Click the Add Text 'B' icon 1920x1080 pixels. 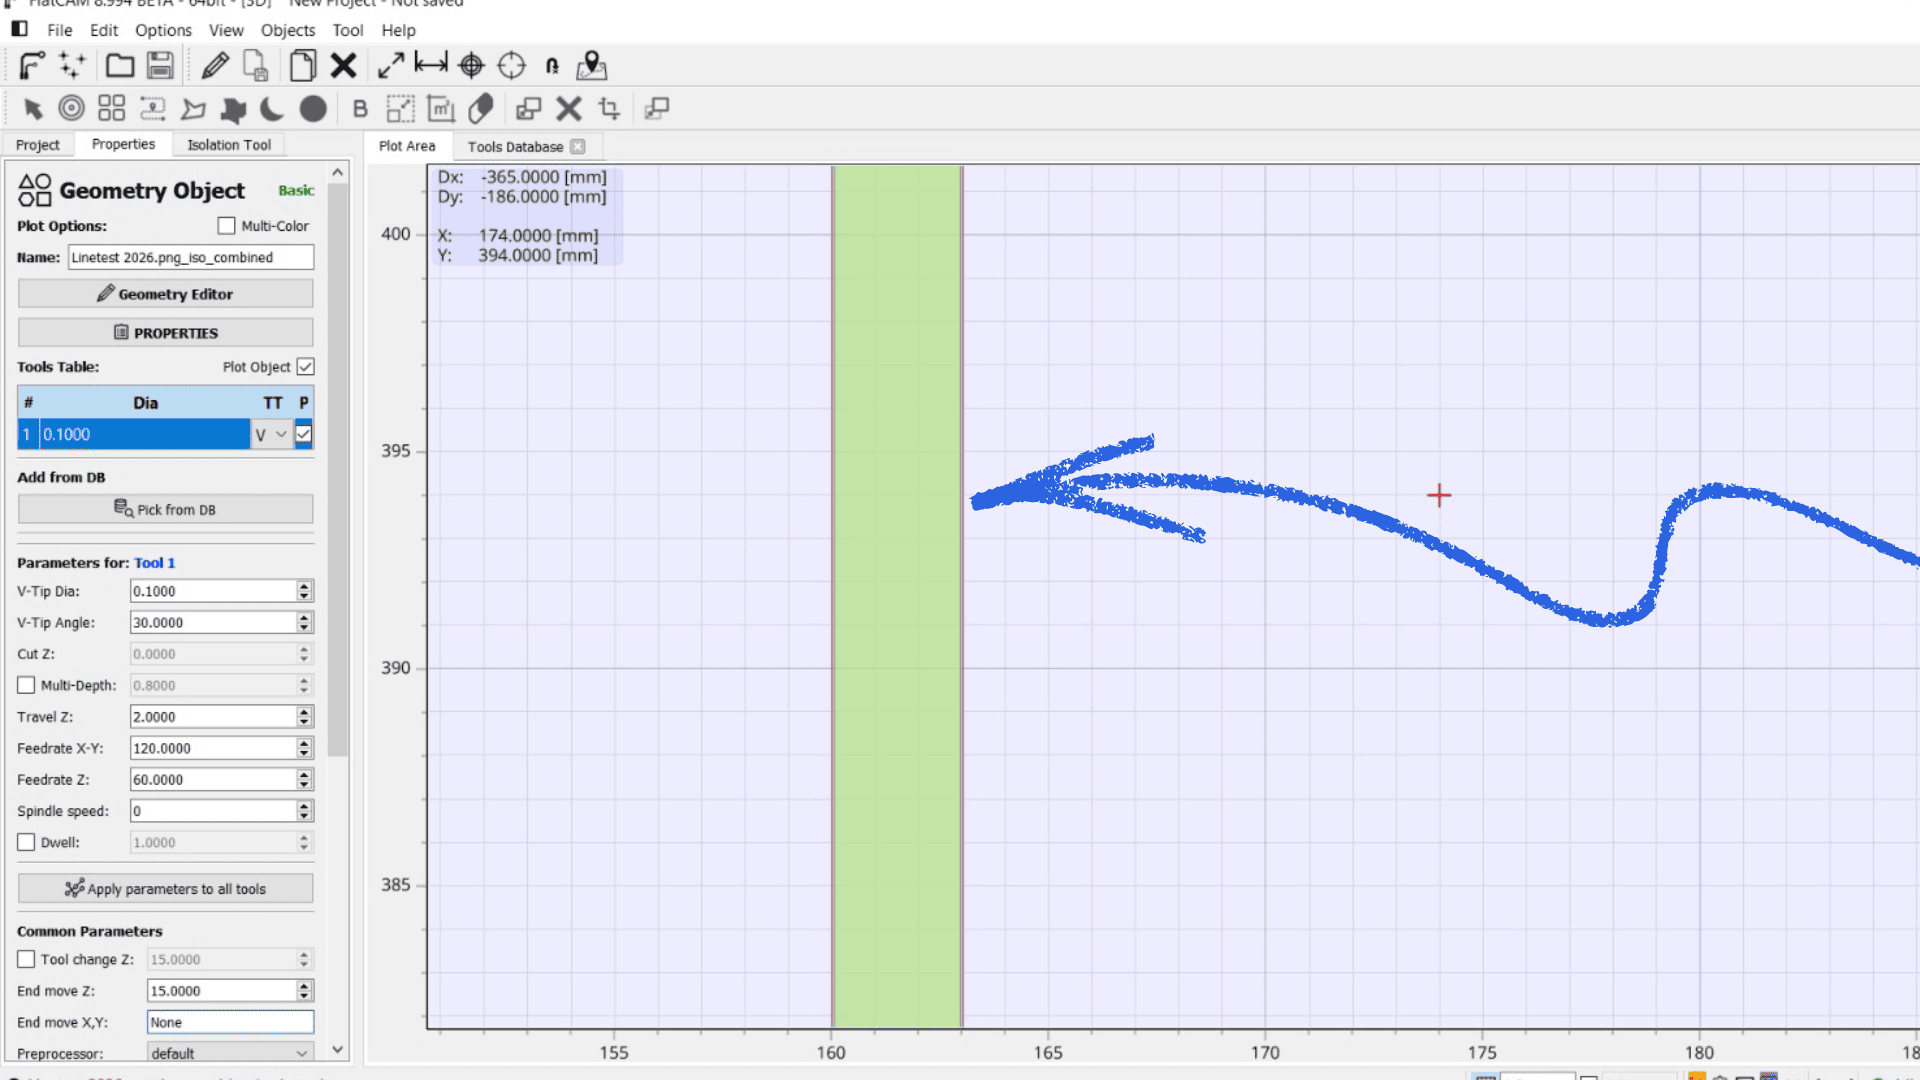click(360, 108)
